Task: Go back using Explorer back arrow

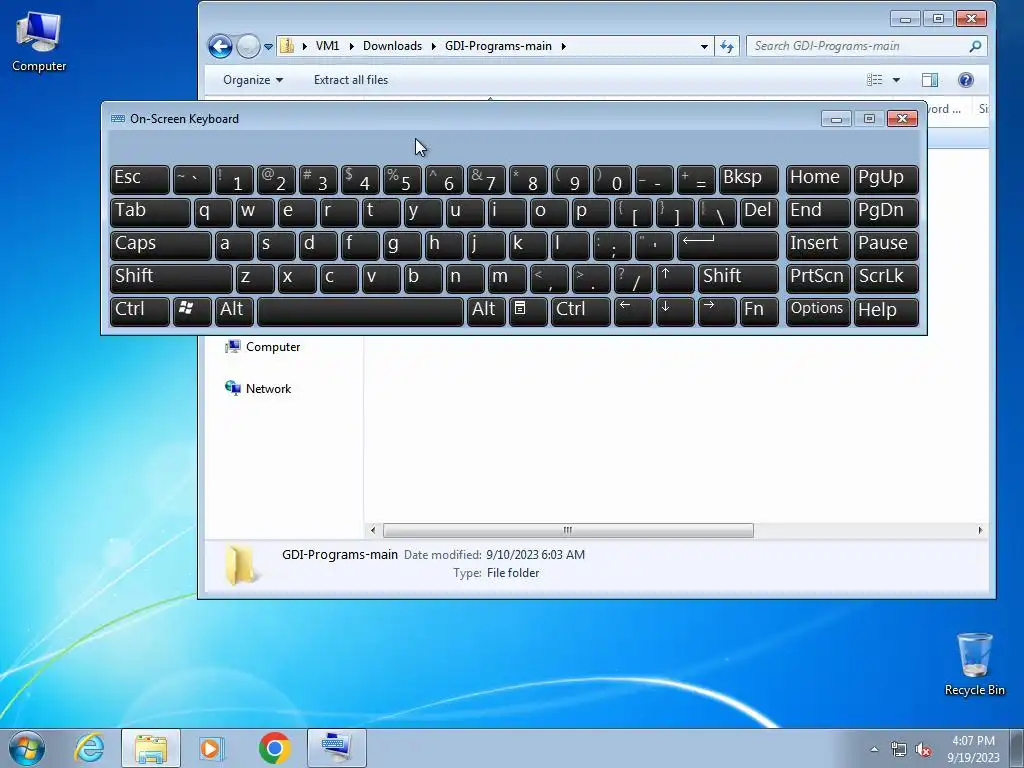Action: tap(220, 46)
